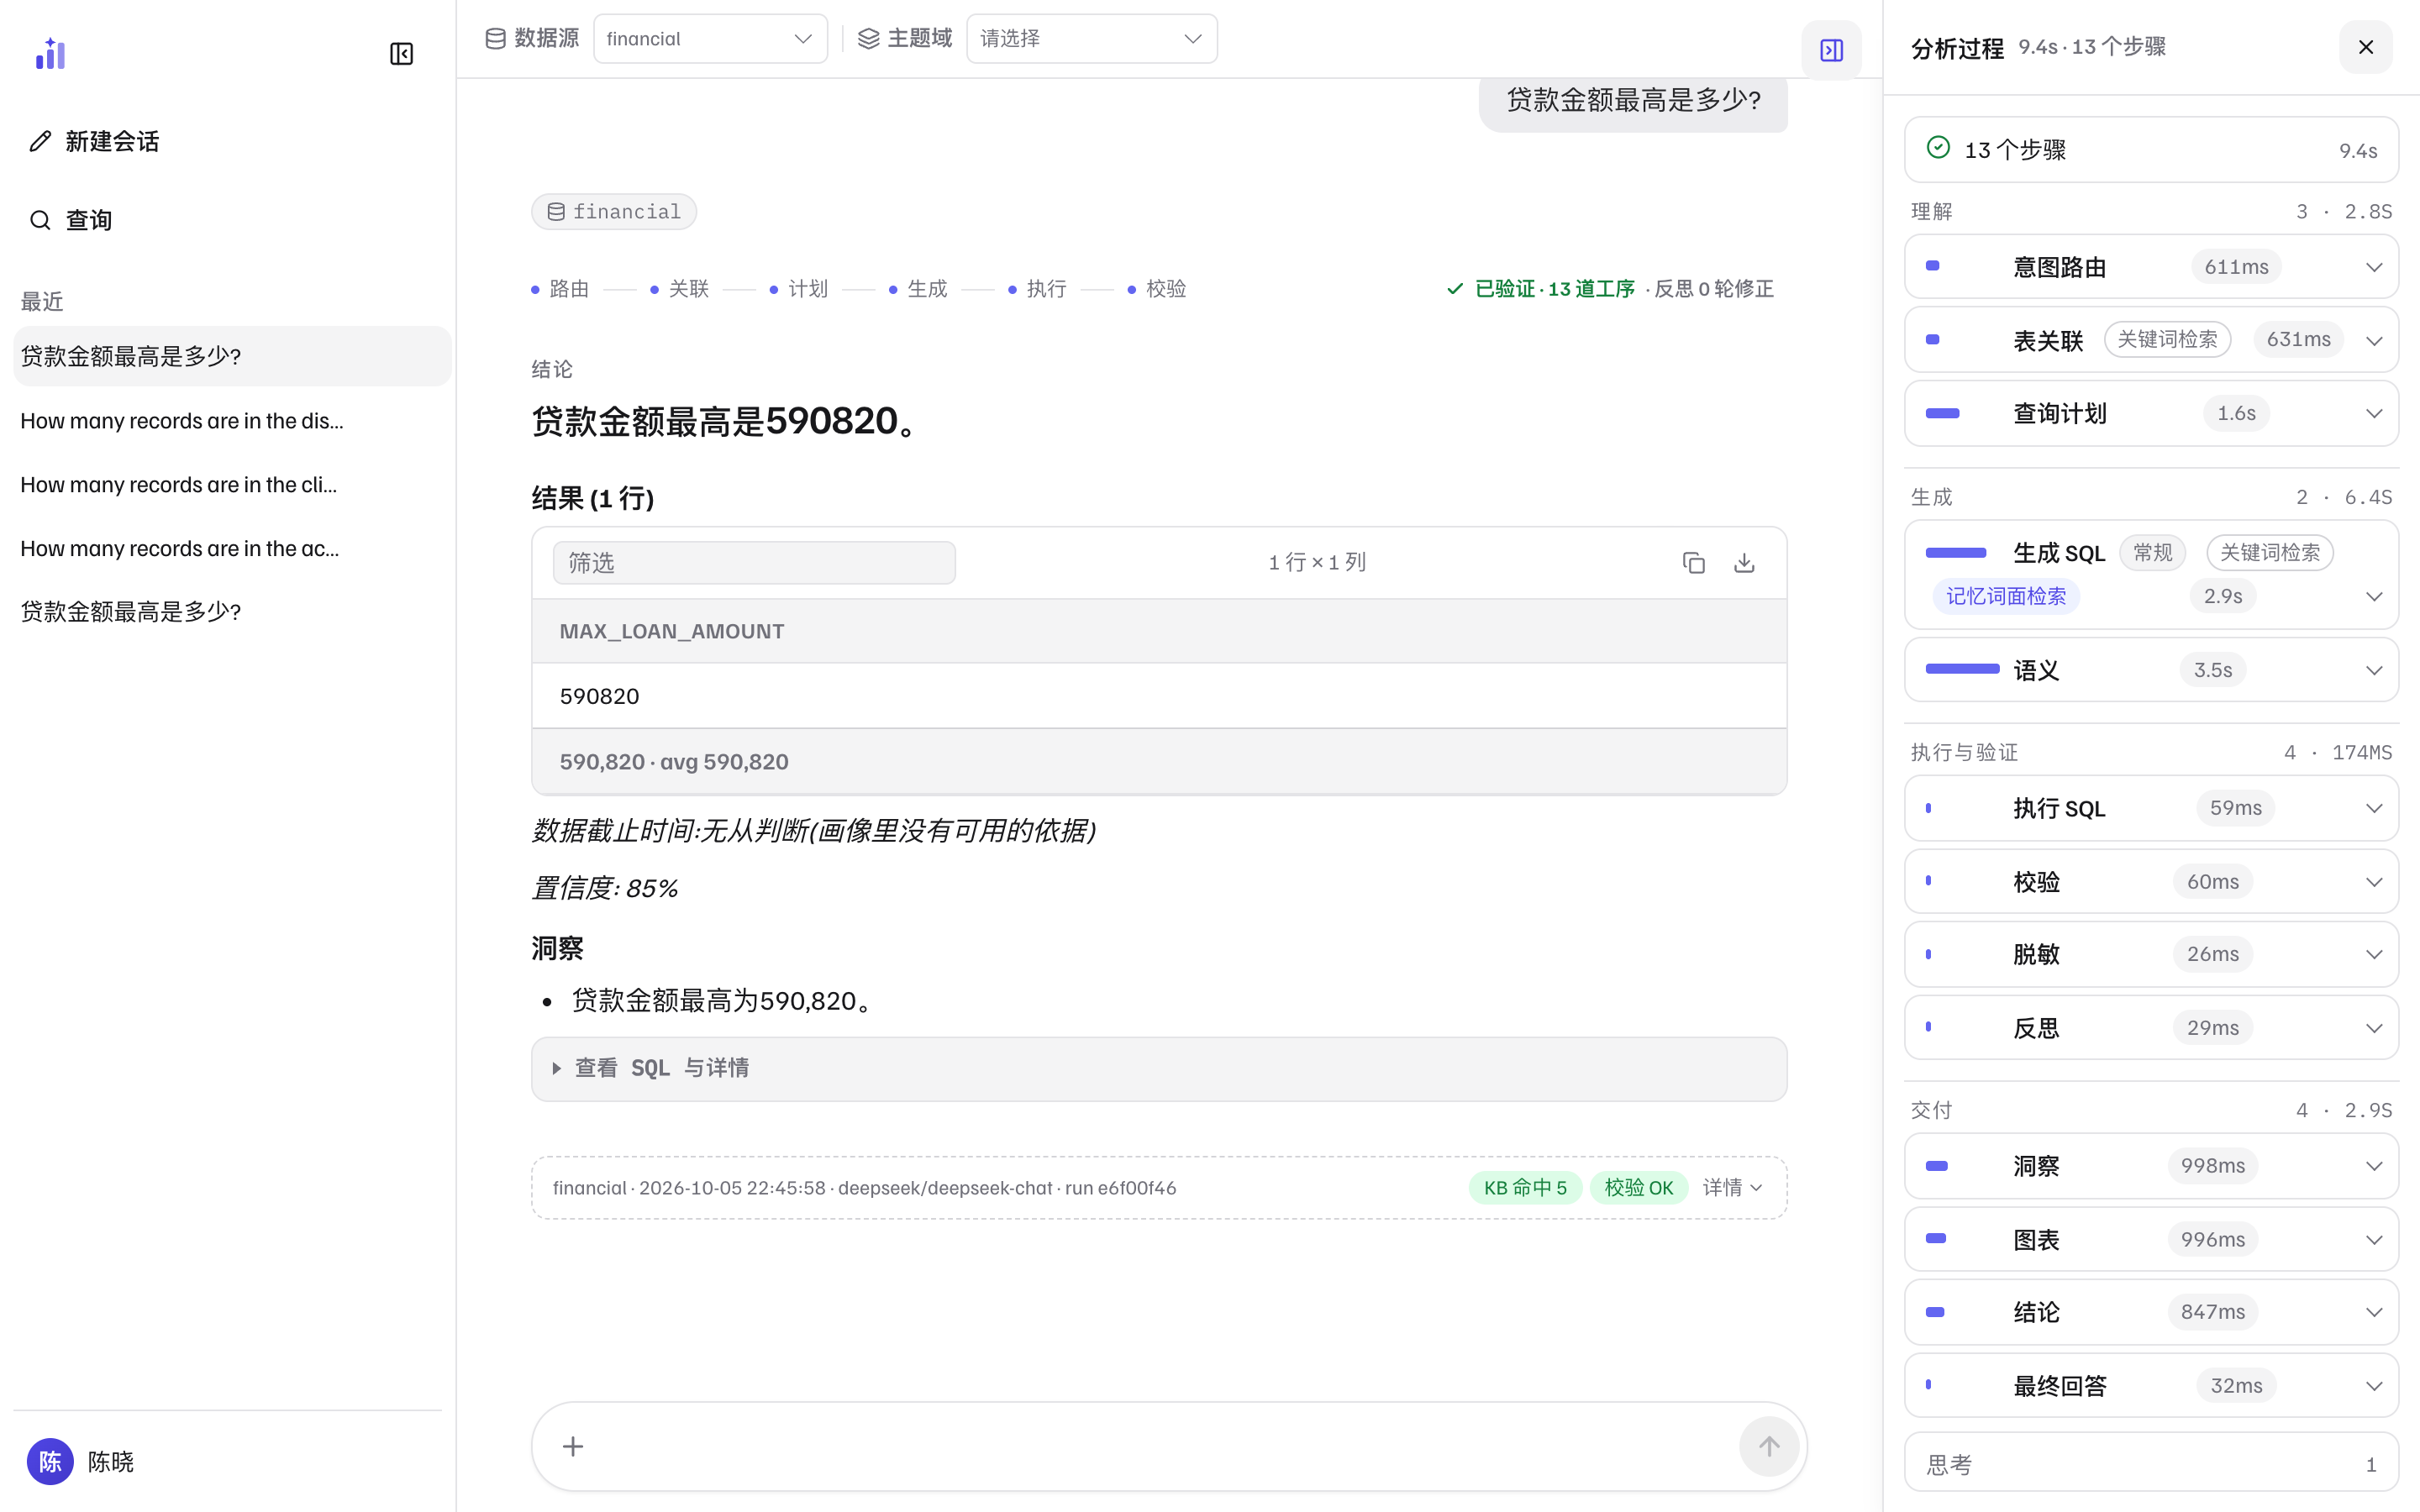Open the financial data source dropdown

coord(710,38)
